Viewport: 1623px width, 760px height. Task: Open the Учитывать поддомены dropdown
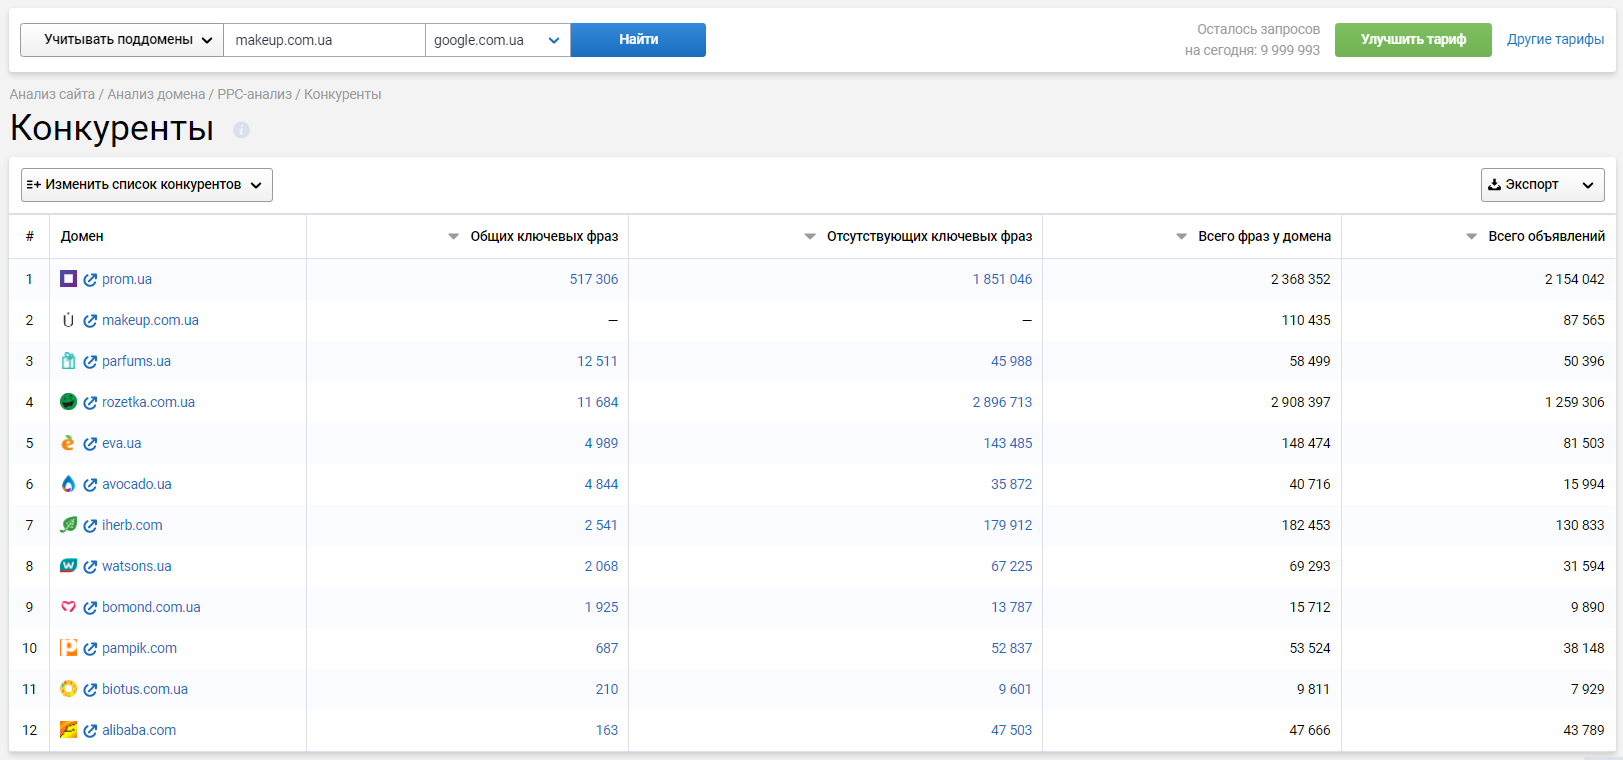coord(122,40)
